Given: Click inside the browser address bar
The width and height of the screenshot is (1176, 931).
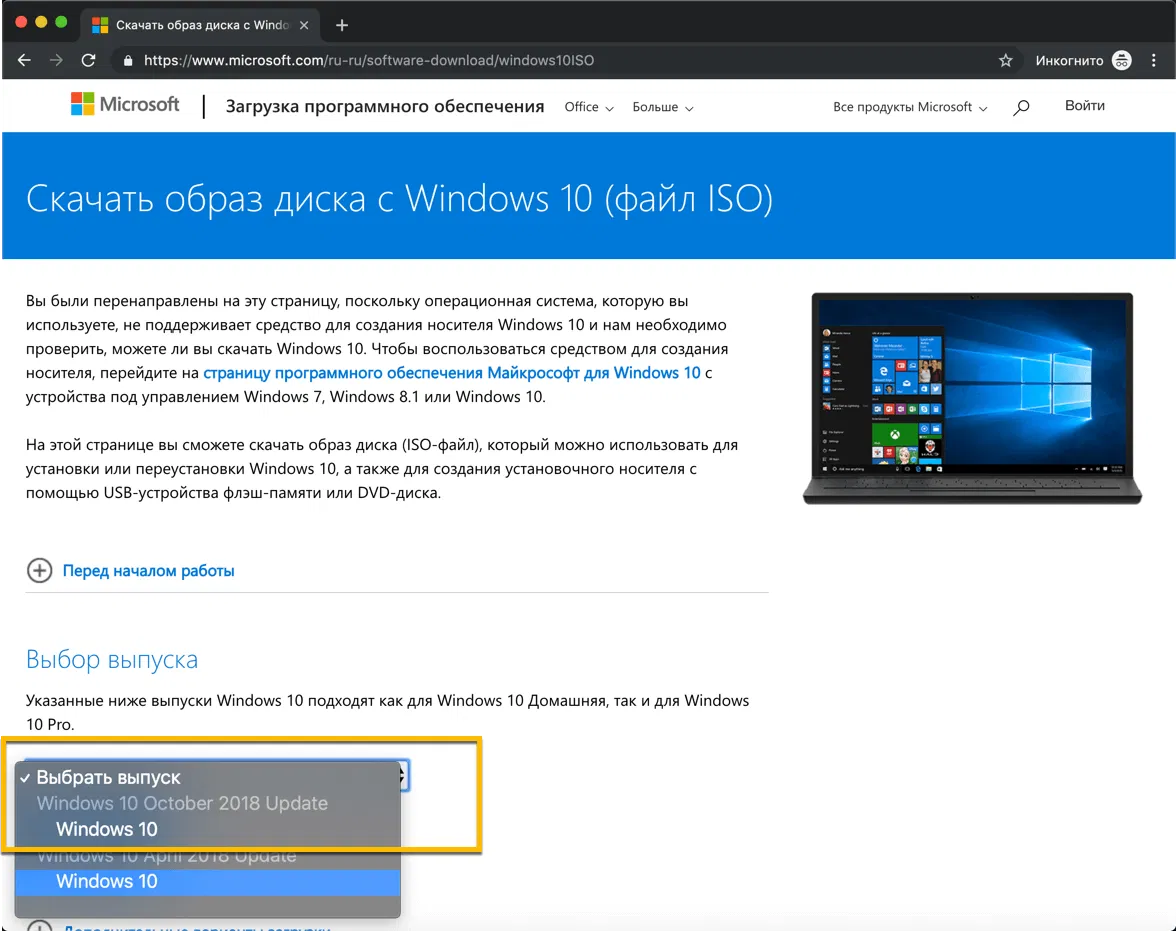Looking at the screenshot, I should click(400, 60).
